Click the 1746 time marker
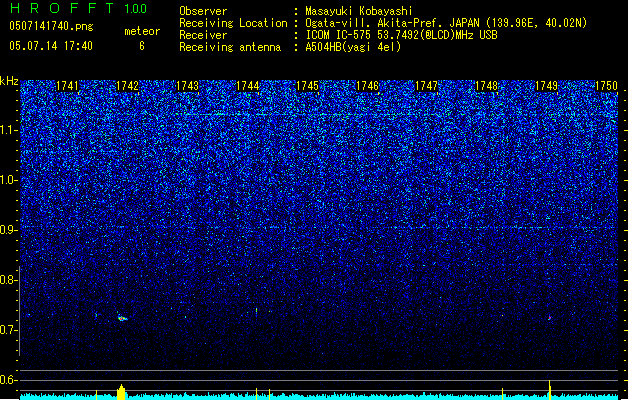This screenshot has height=400, width=629. pyautogui.click(x=367, y=86)
